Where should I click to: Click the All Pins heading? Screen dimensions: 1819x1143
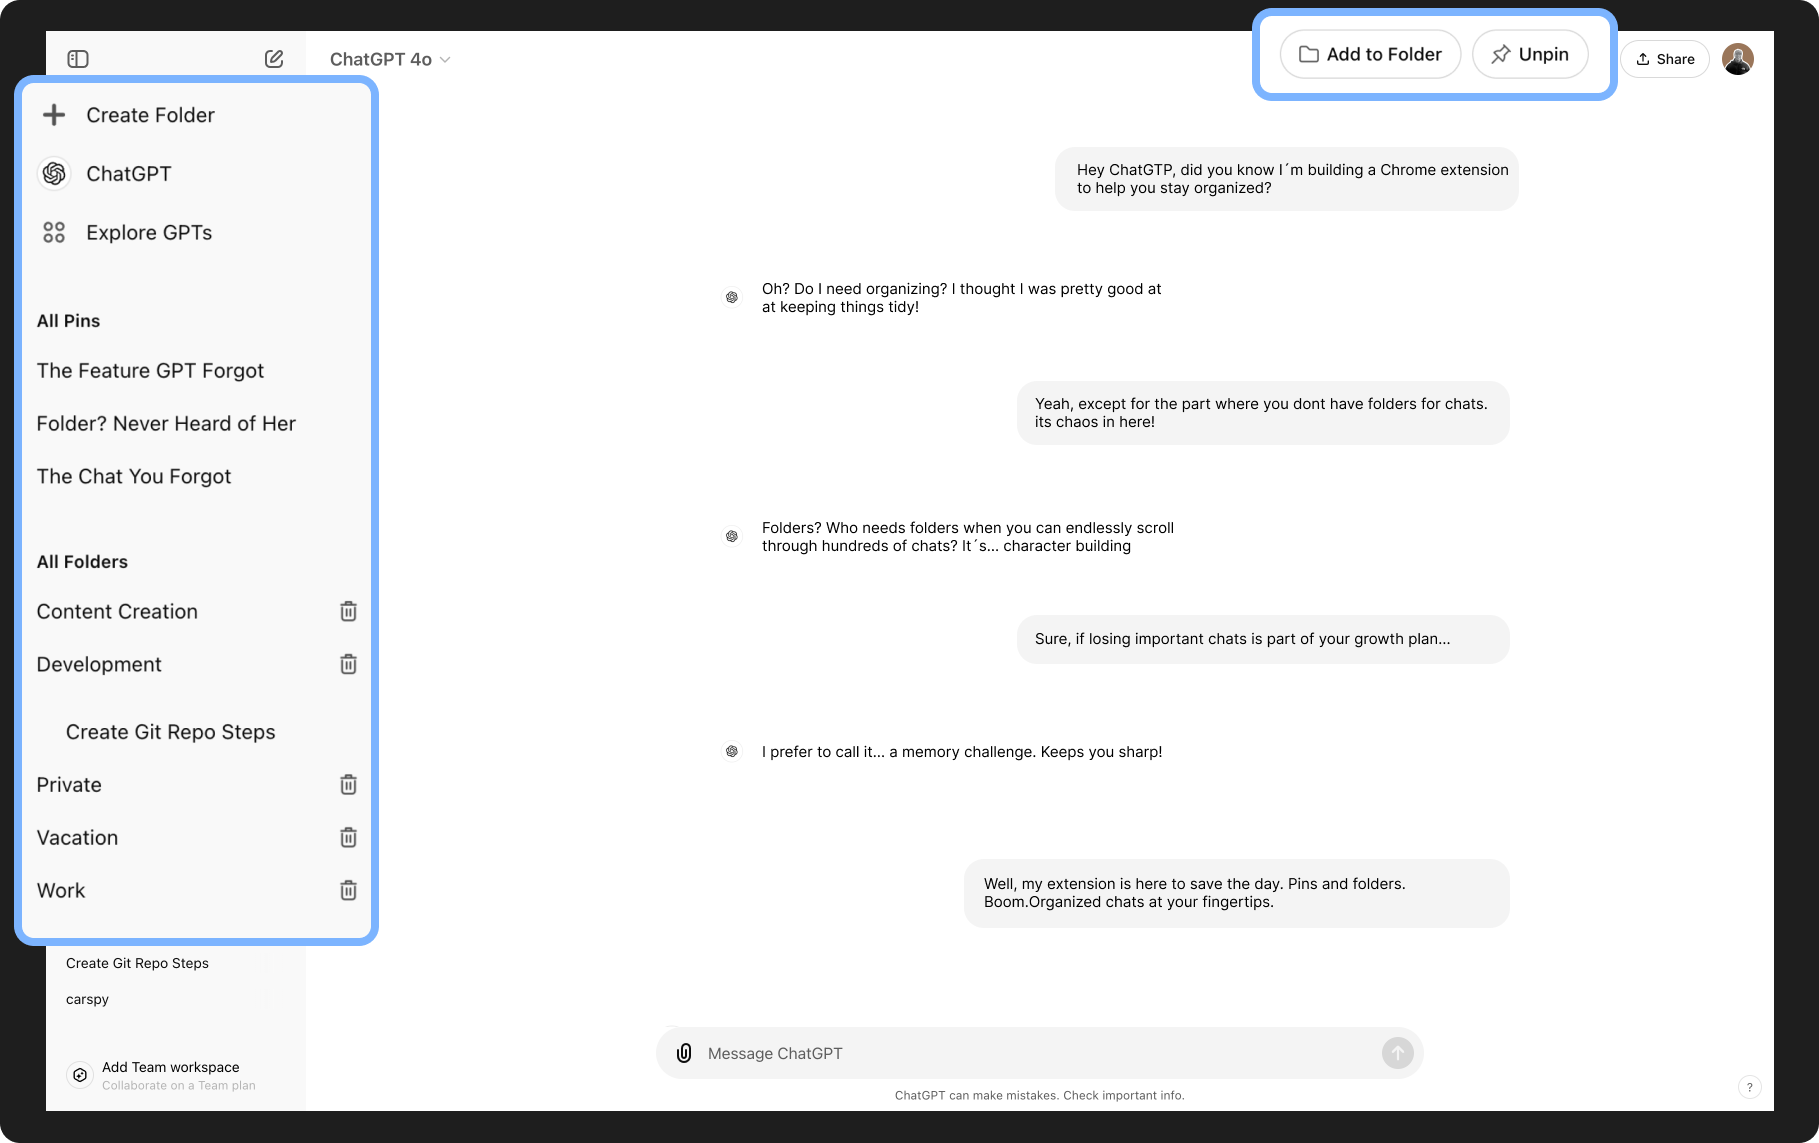(68, 321)
